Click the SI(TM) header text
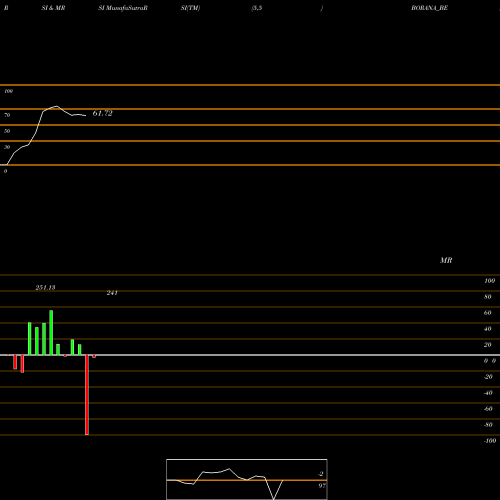500x500 pixels. [x=190, y=8]
